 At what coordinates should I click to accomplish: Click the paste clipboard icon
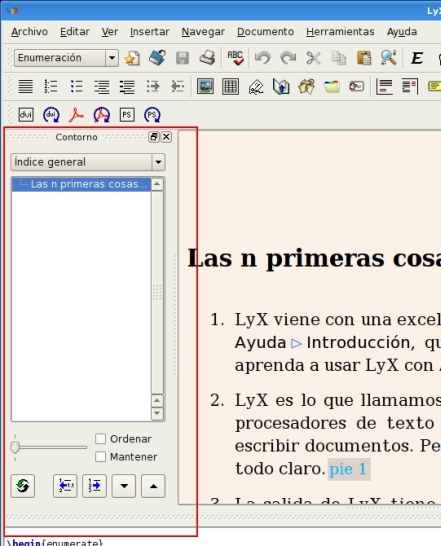(364, 58)
